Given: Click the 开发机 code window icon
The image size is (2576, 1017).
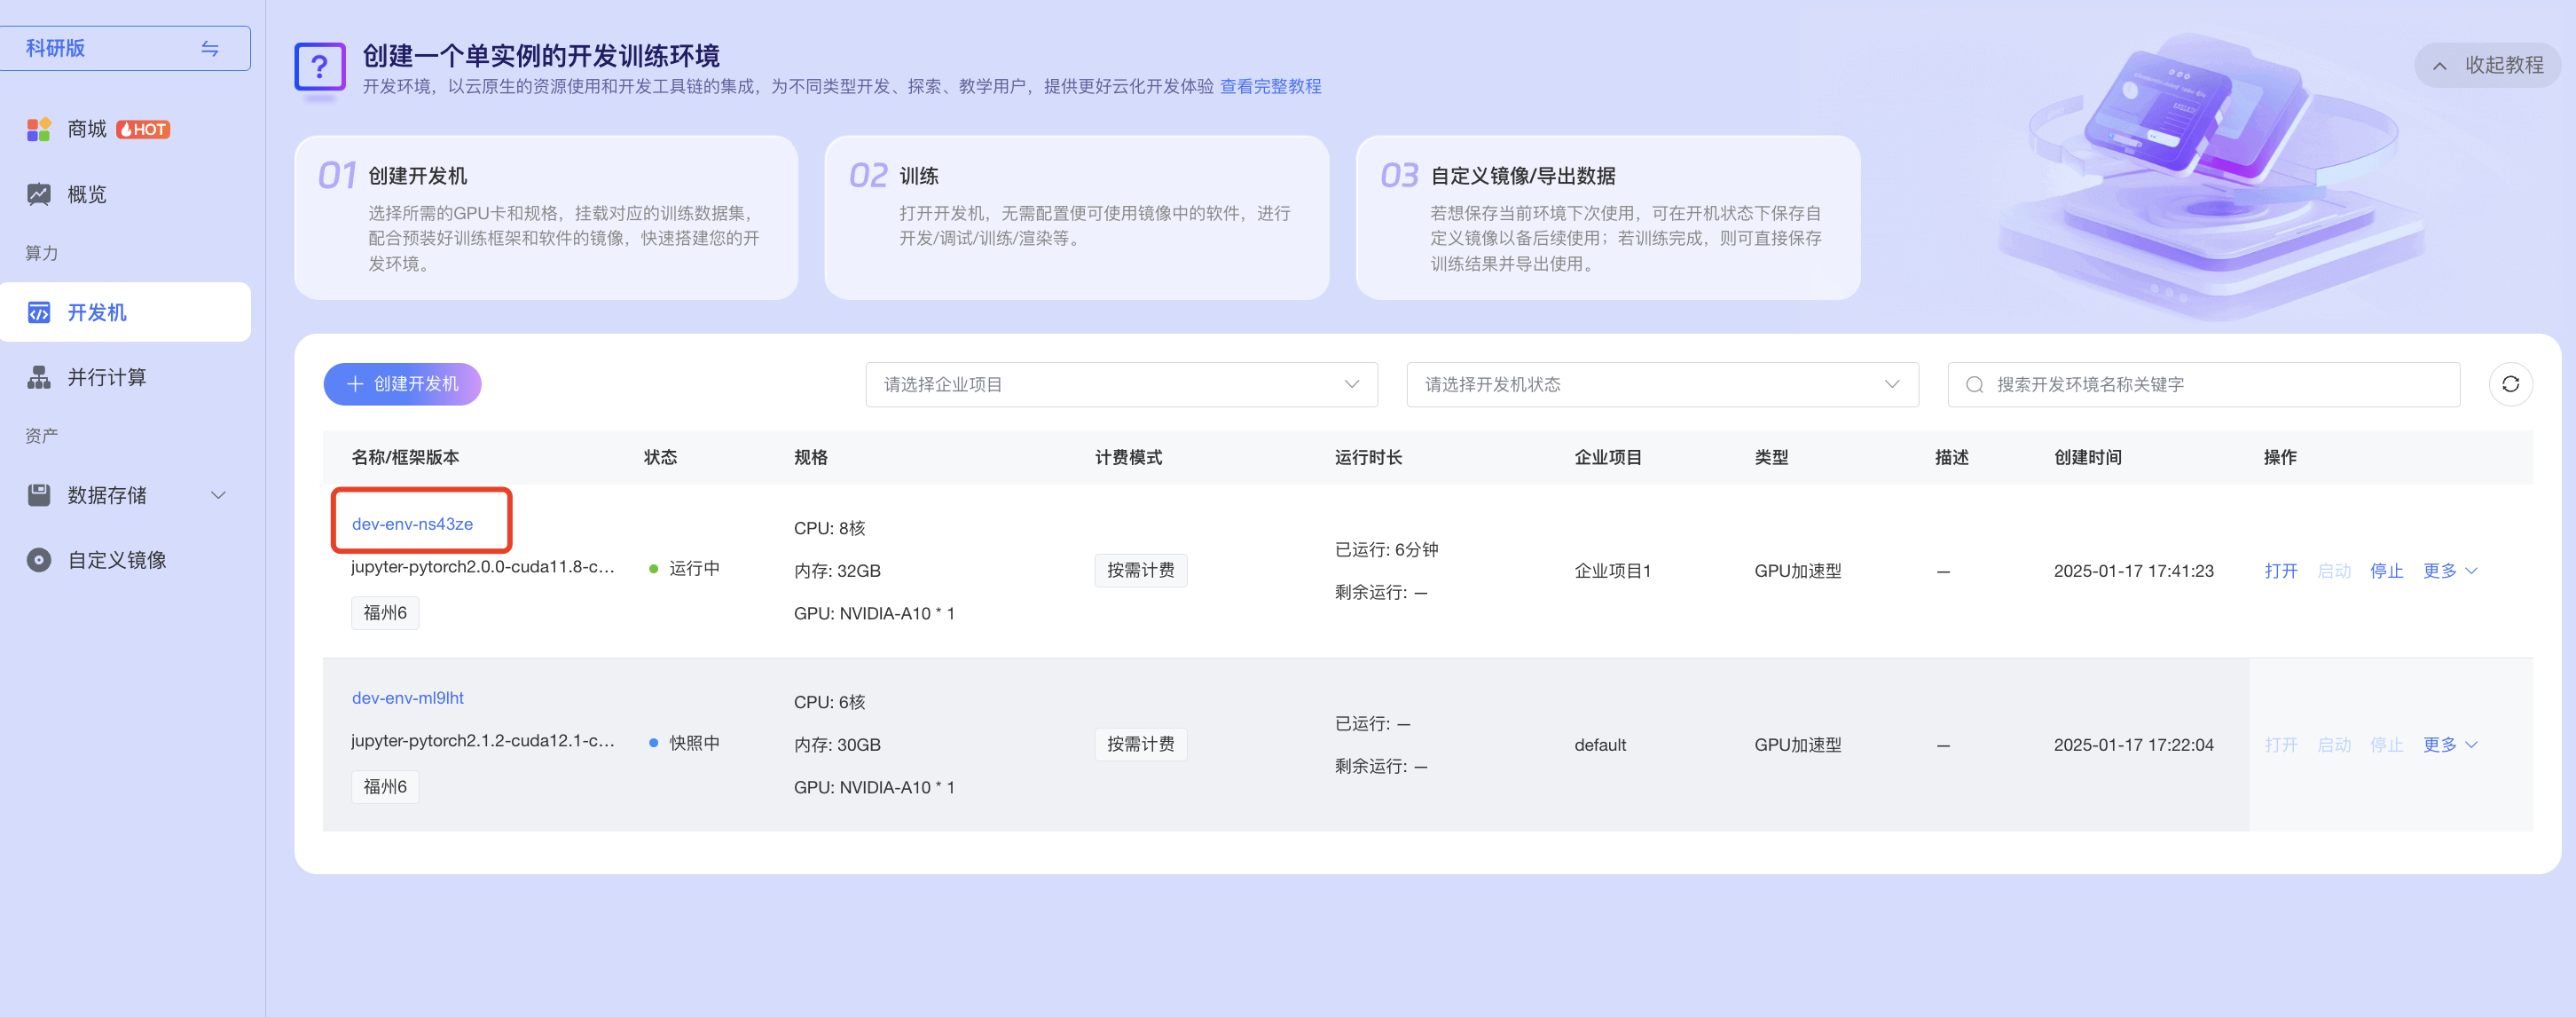Looking at the screenshot, I should (39, 313).
